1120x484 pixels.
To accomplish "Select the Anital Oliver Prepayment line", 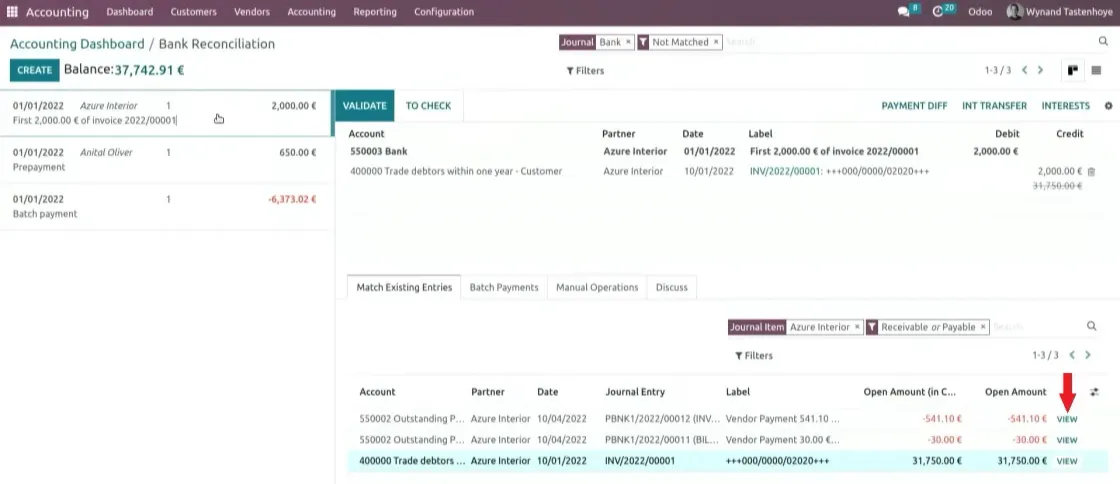I will point(166,160).
